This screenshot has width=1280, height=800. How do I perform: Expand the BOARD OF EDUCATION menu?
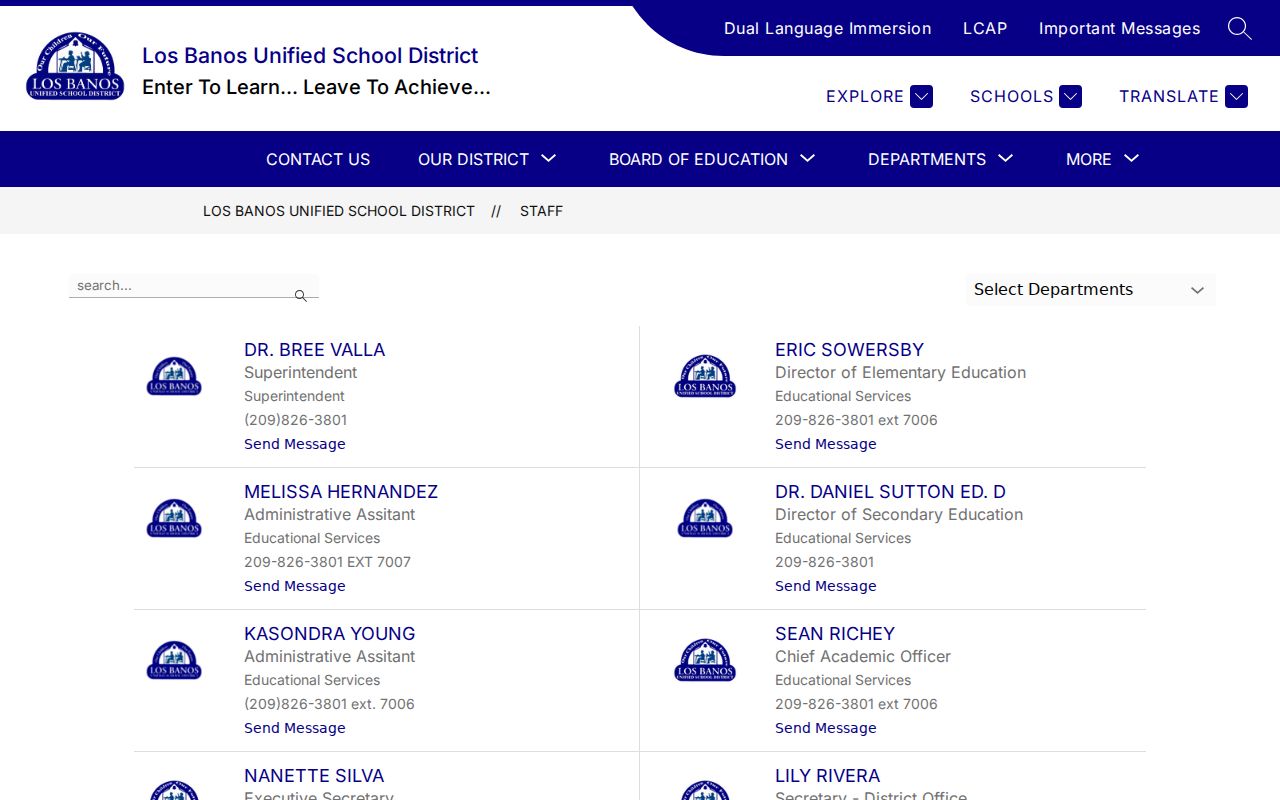coord(712,159)
